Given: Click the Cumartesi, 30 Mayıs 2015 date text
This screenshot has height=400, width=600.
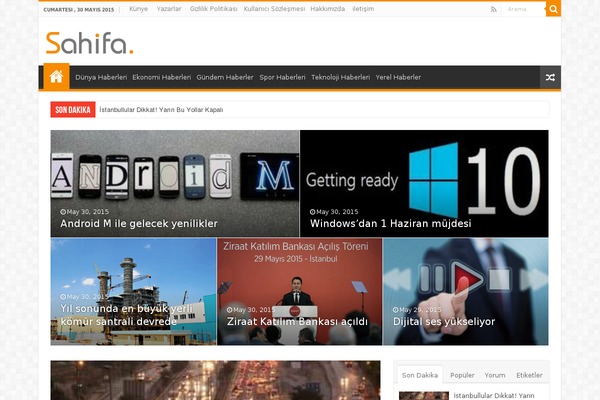Looking at the screenshot, I should tap(79, 10).
